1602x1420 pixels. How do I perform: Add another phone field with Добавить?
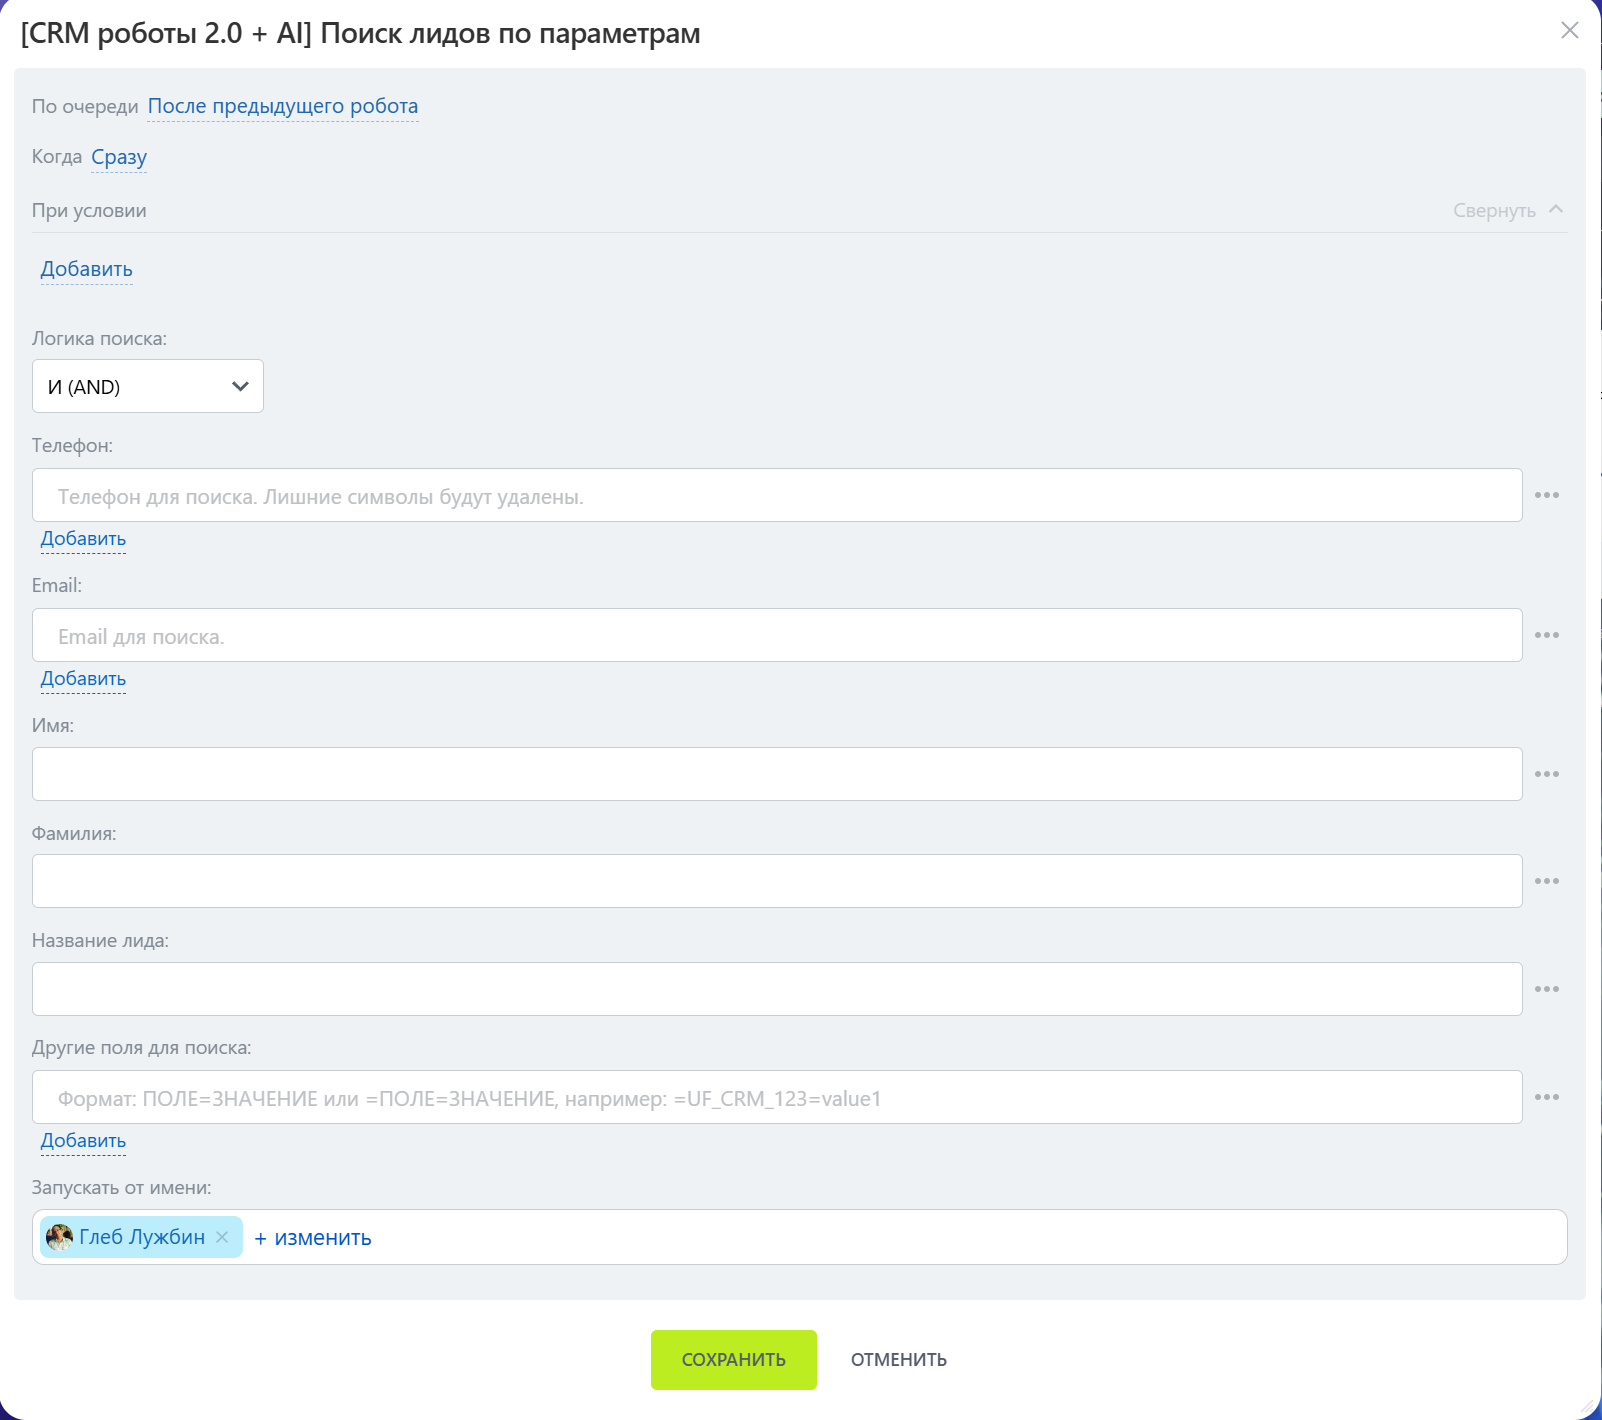tap(83, 539)
